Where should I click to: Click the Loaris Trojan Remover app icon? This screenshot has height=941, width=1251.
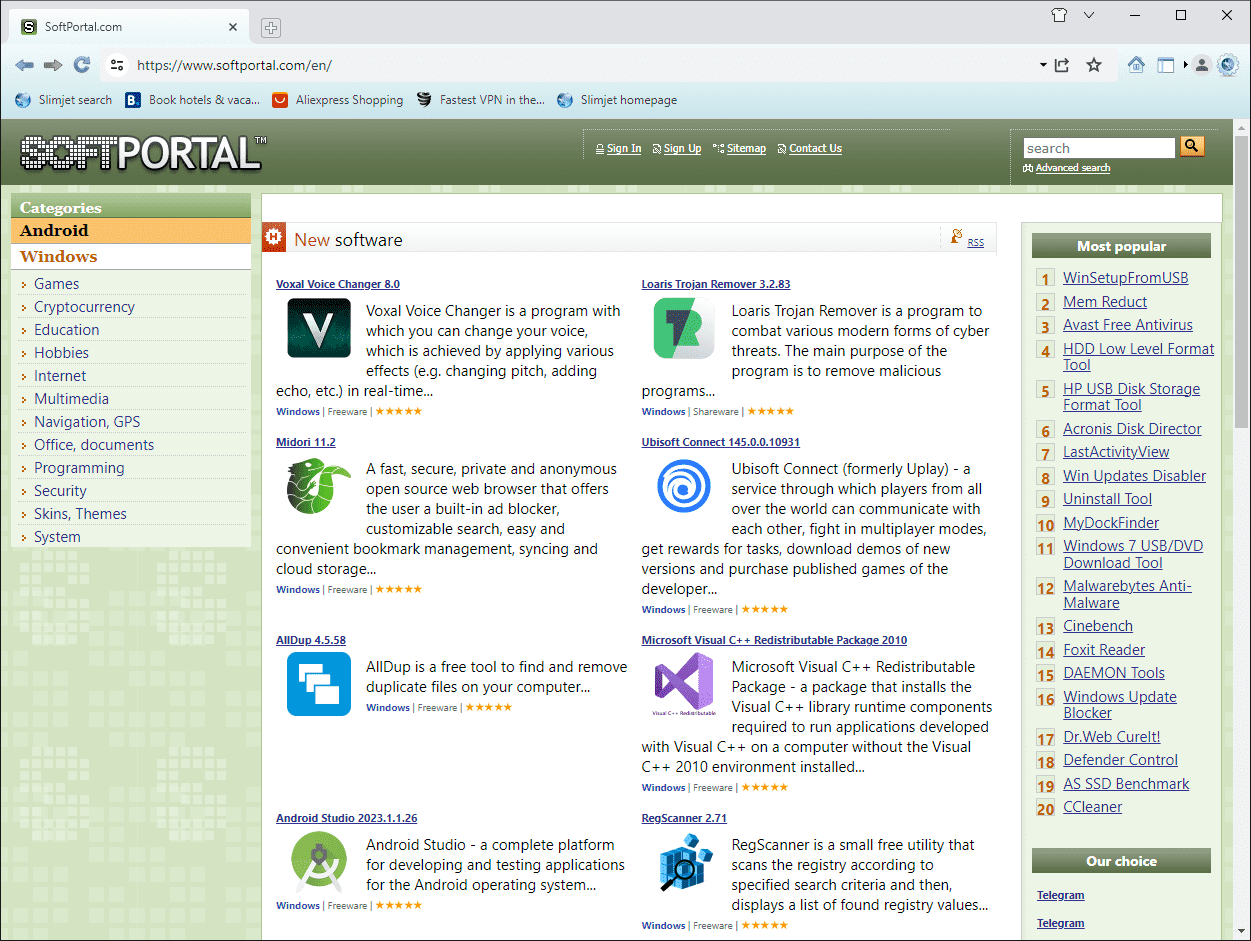(684, 329)
